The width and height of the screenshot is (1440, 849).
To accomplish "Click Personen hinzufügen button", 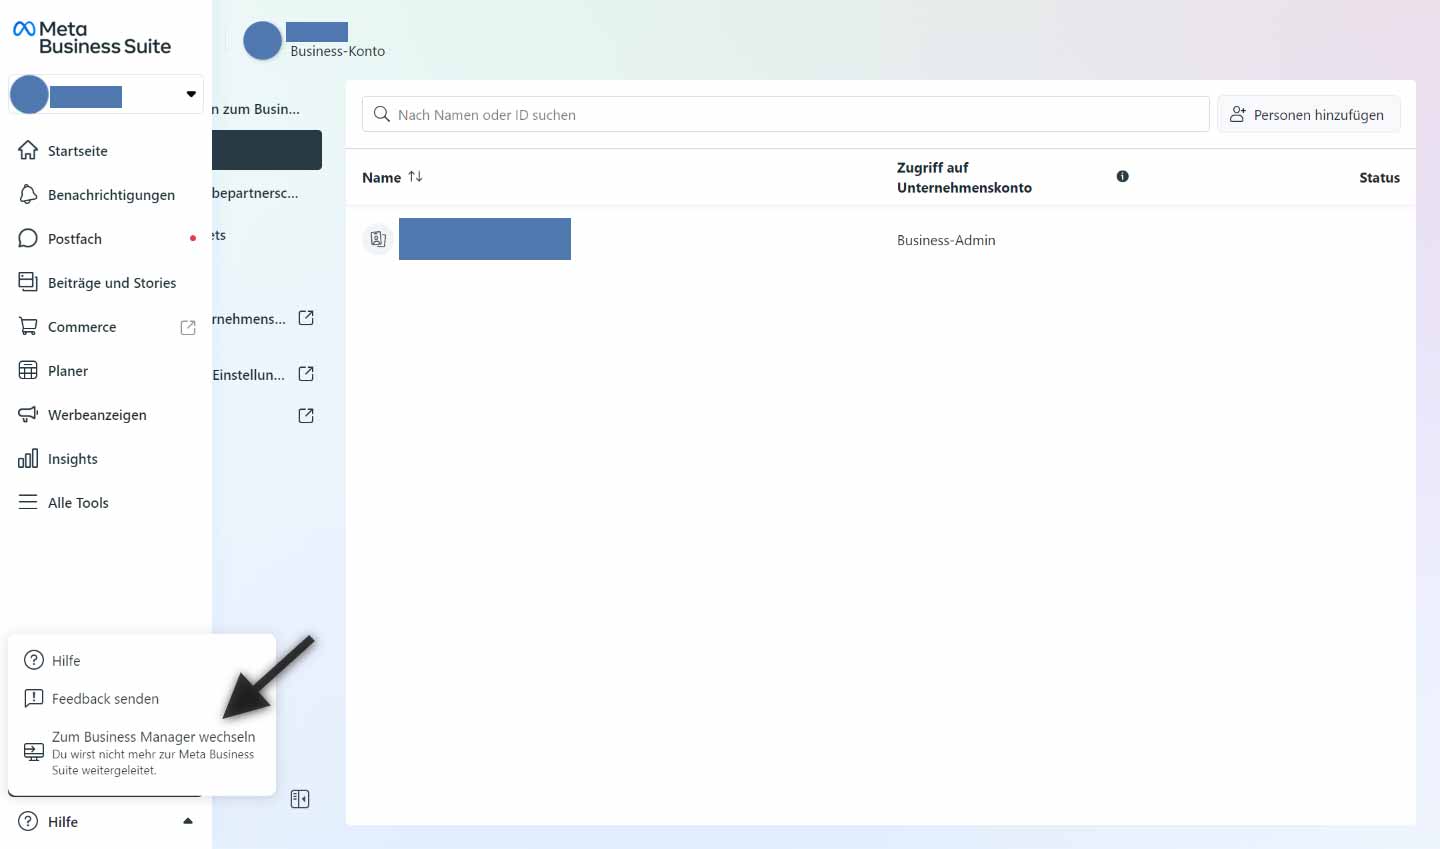I will (x=1308, y=115).
